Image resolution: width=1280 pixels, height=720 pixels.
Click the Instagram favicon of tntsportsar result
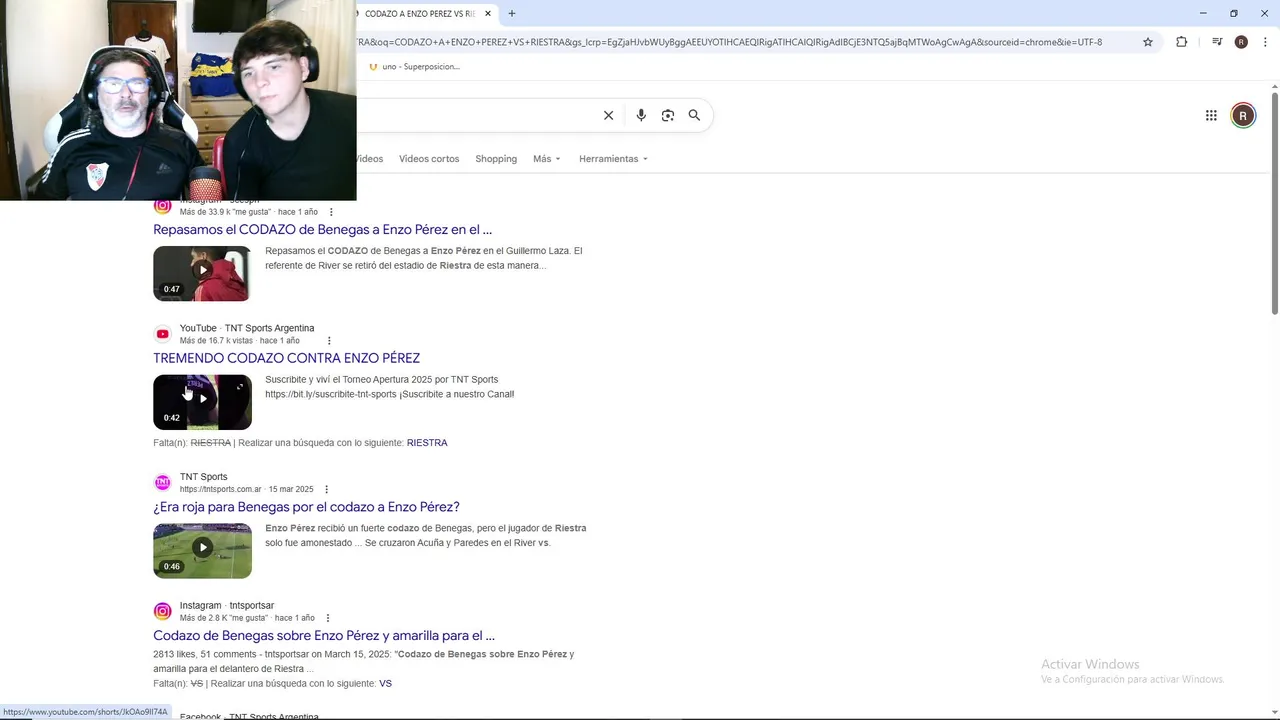(x=162, y=611)
